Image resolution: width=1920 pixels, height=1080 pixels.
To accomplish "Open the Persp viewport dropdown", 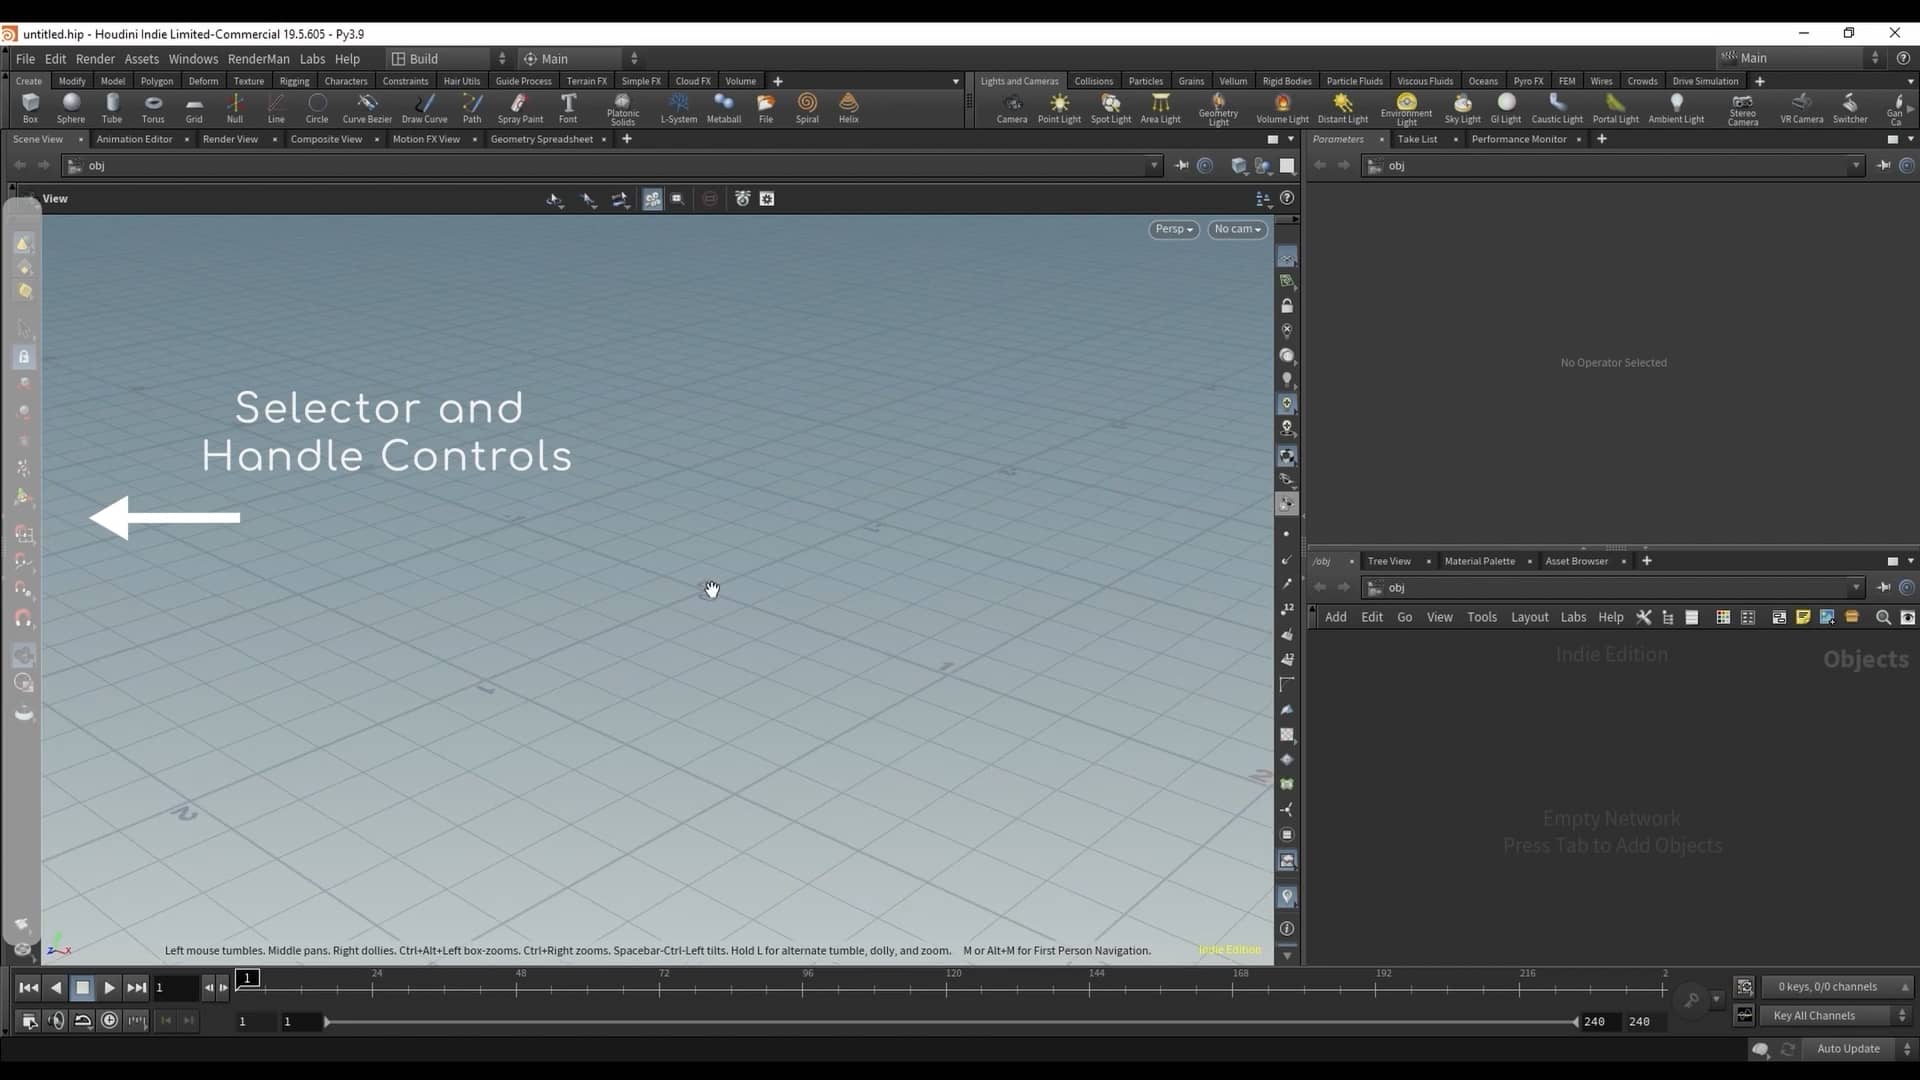I will point(1173,229).
